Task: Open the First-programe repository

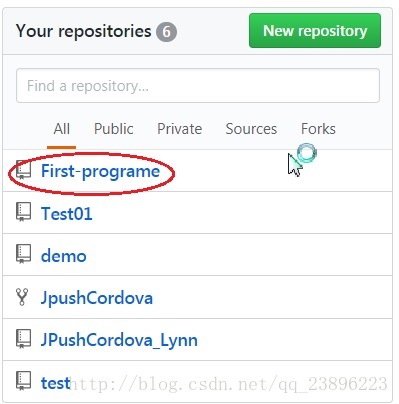Action: [x=100, y=171]
